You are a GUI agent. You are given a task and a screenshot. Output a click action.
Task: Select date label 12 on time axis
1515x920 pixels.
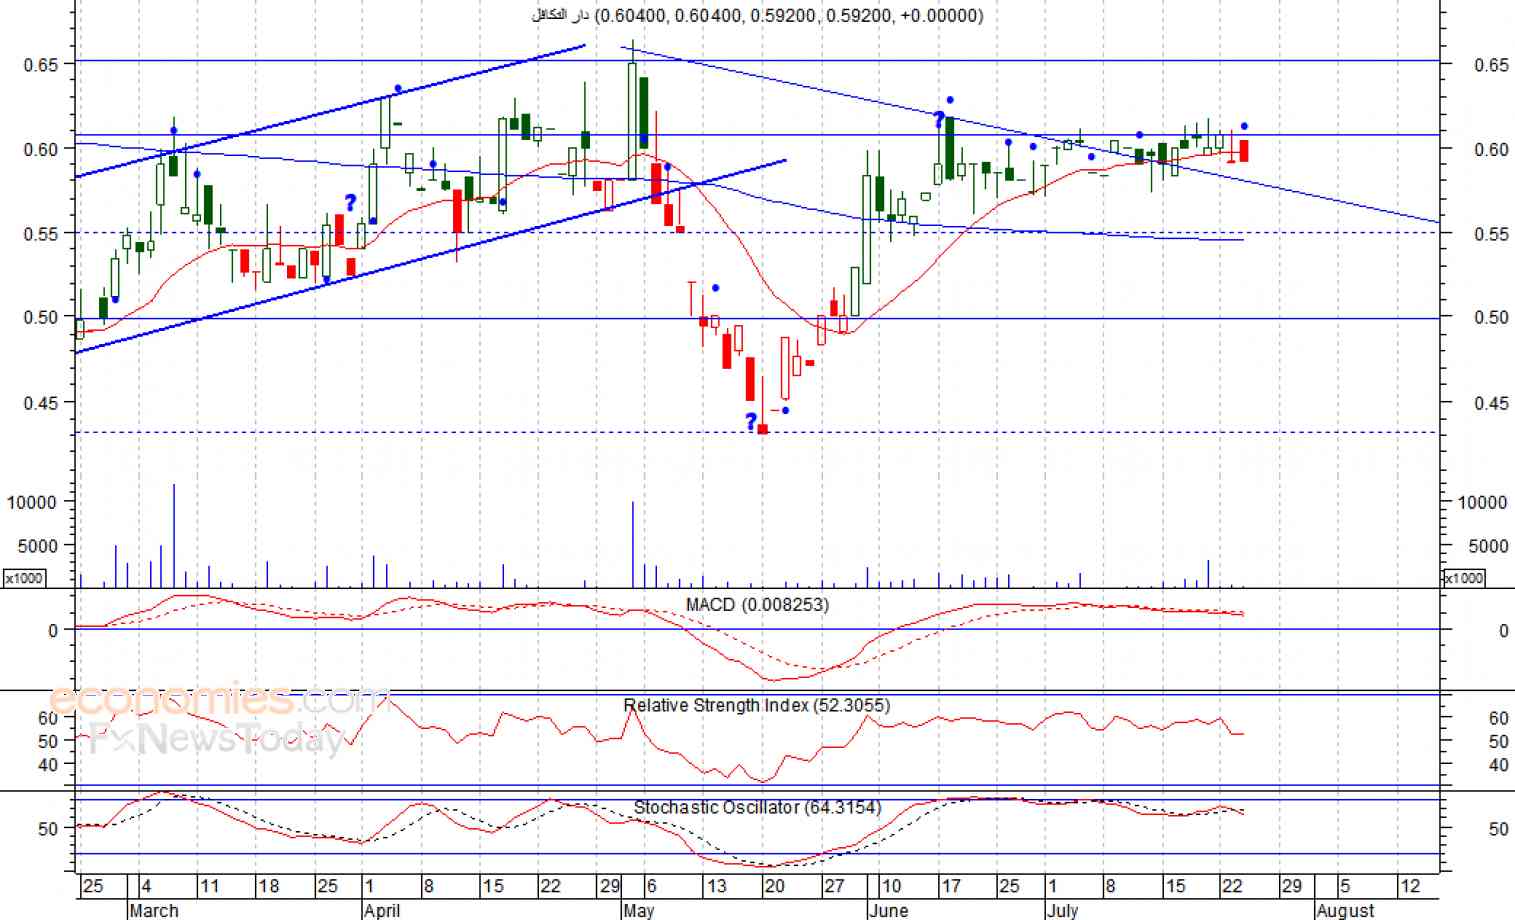coord(1410,886)
